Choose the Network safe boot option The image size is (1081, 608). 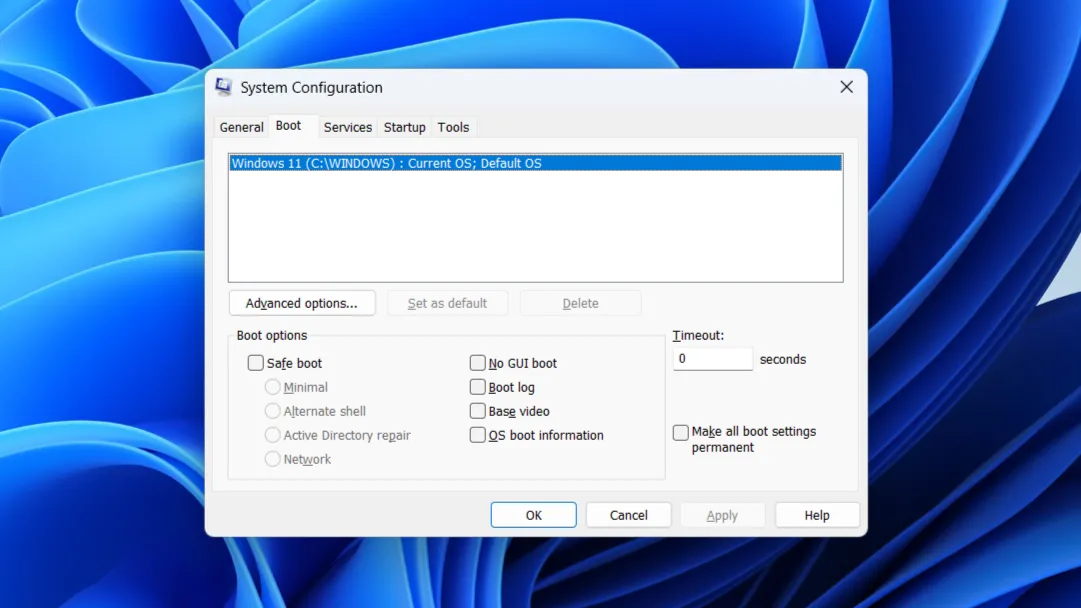click(x=272, y=459)
